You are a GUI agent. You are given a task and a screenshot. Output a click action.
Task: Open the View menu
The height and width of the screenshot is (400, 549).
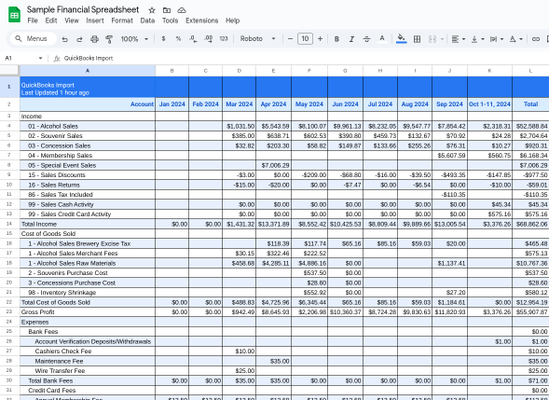click(x=71, y=21)
